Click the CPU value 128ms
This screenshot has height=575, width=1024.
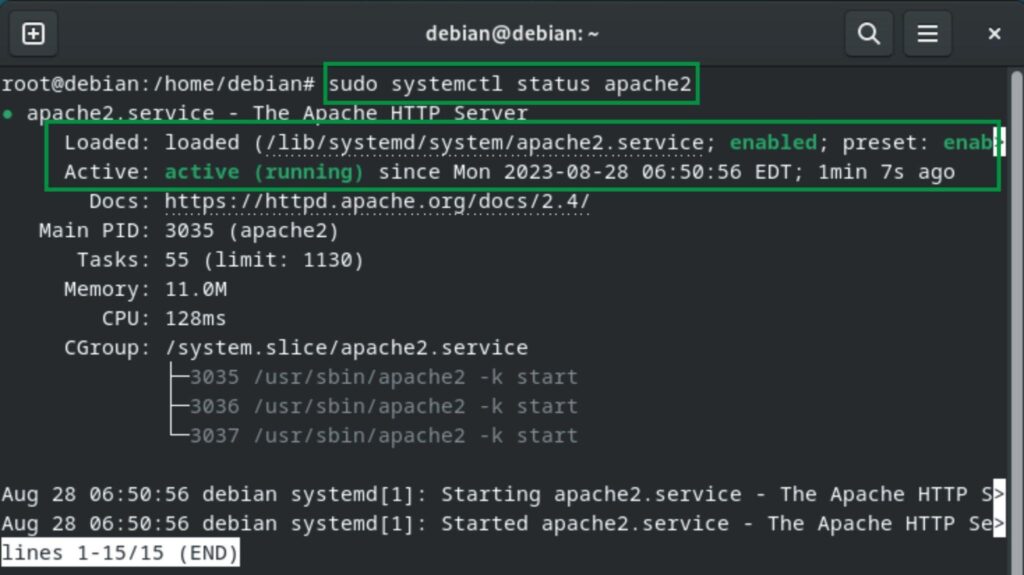point(195,318)
